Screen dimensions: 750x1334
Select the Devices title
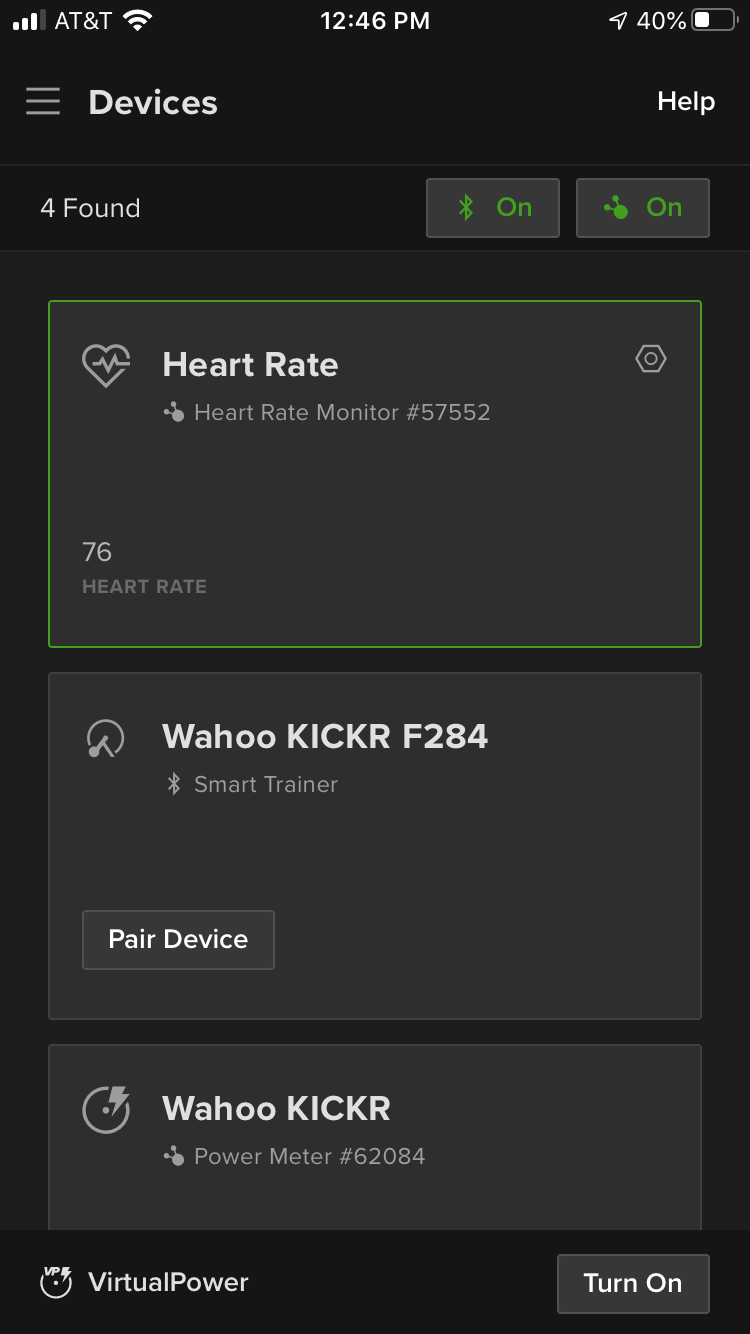152,101
